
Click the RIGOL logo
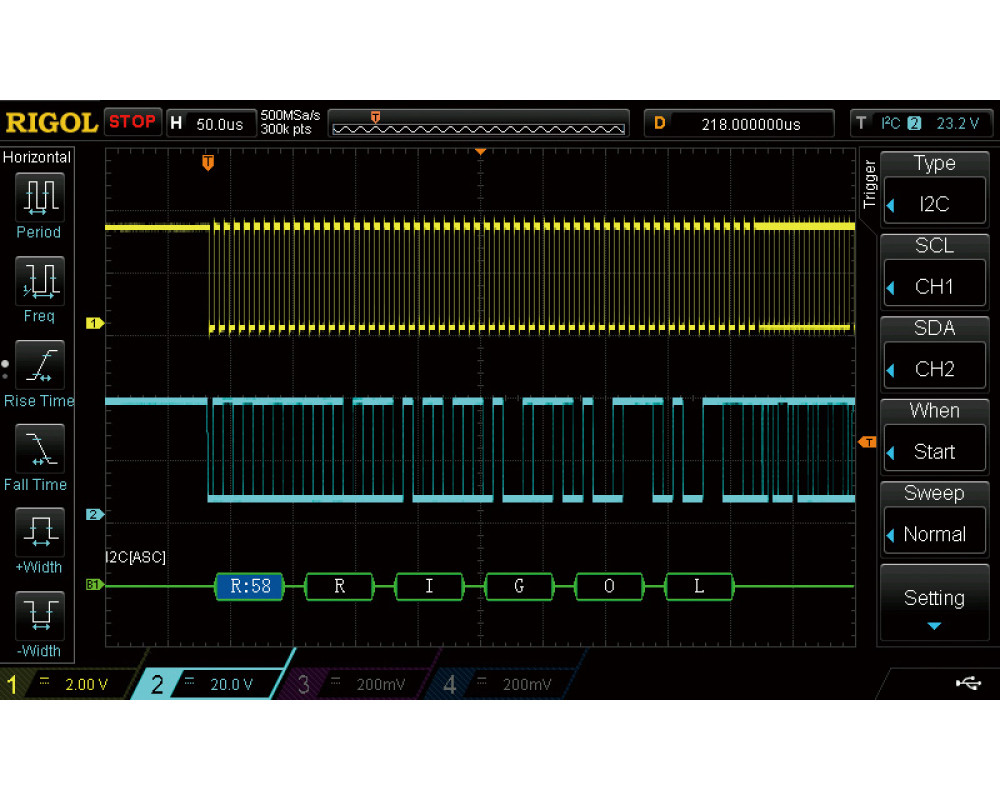(51, 122)
